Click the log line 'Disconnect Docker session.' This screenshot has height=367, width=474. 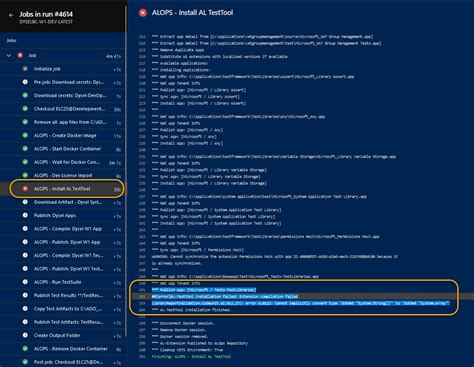(x=183, y=323)
